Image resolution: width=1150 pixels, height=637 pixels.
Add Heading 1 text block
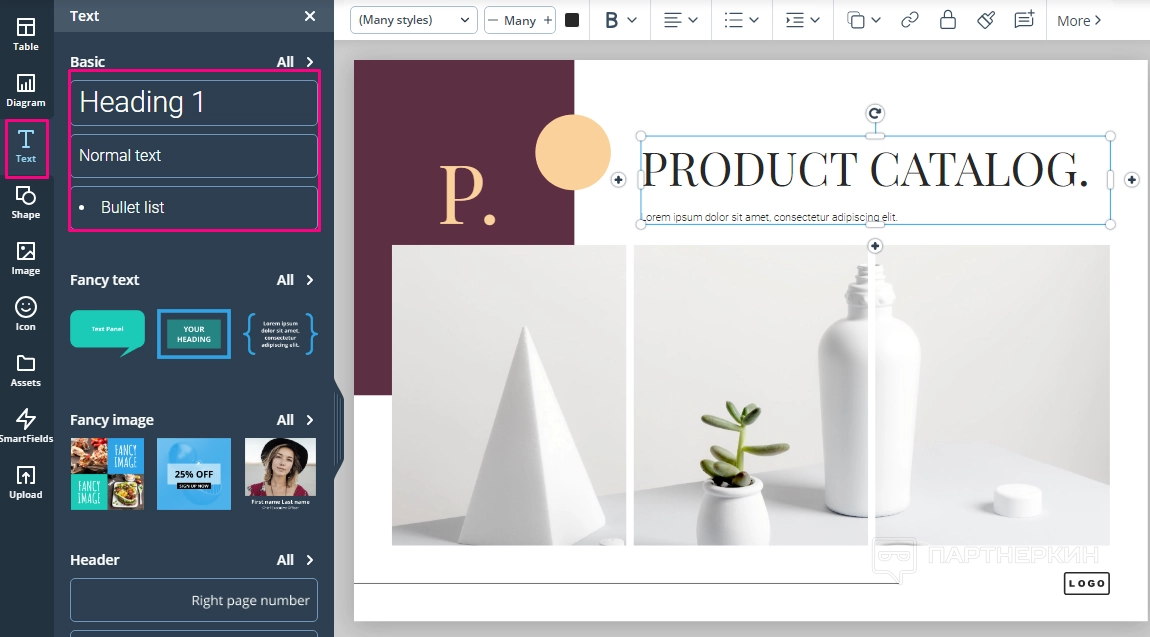coord(193,102)
